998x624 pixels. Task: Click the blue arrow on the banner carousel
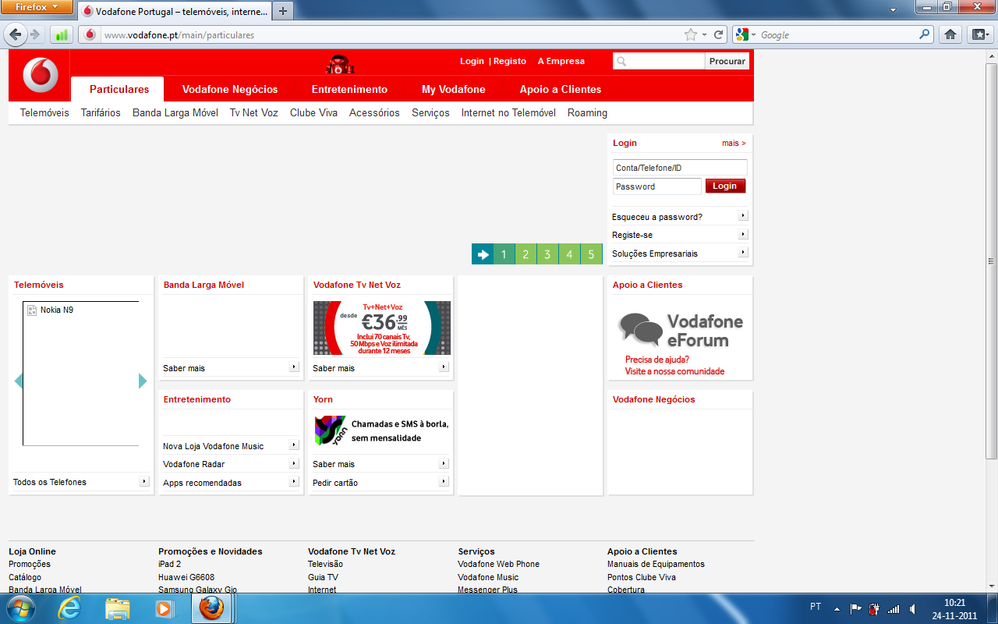click(x=481, y=253)
